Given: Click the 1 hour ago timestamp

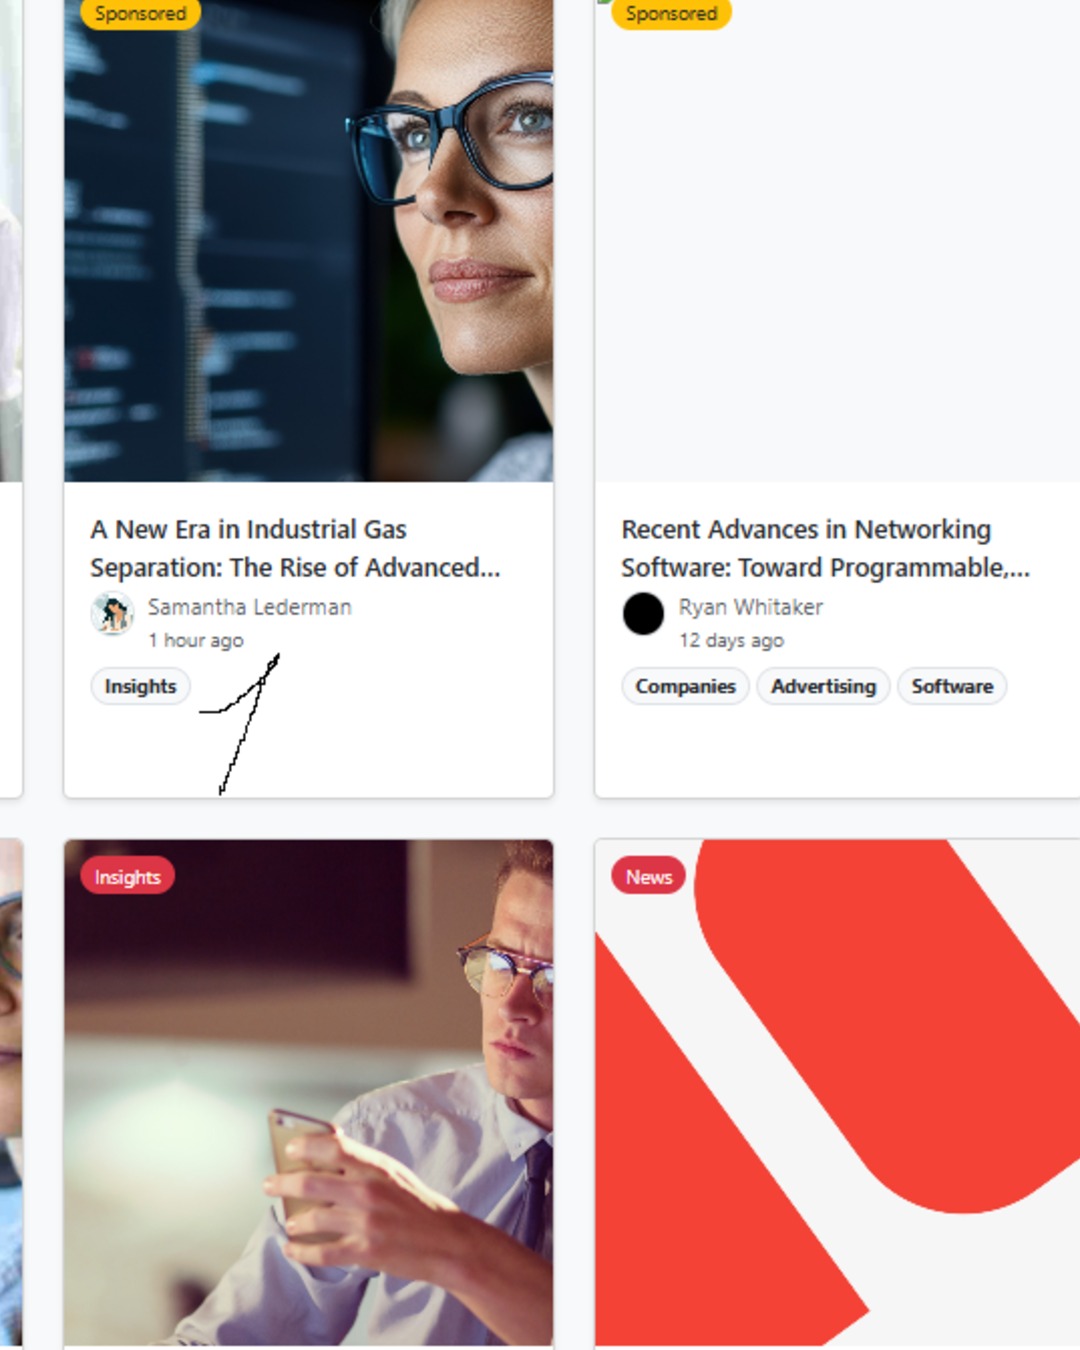Looking at the screenshot, I should click(x=196, y=640).
